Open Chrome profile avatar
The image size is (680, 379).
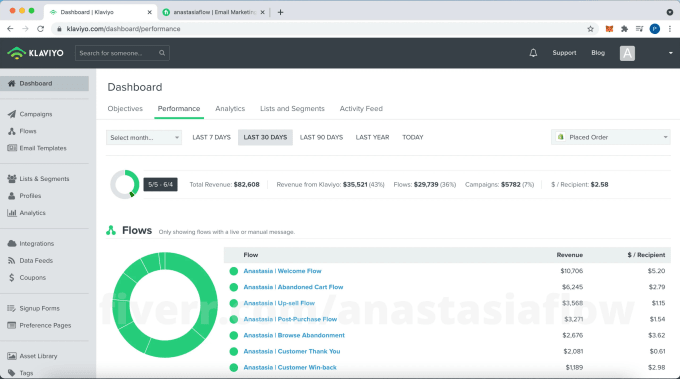pos(655,29)
